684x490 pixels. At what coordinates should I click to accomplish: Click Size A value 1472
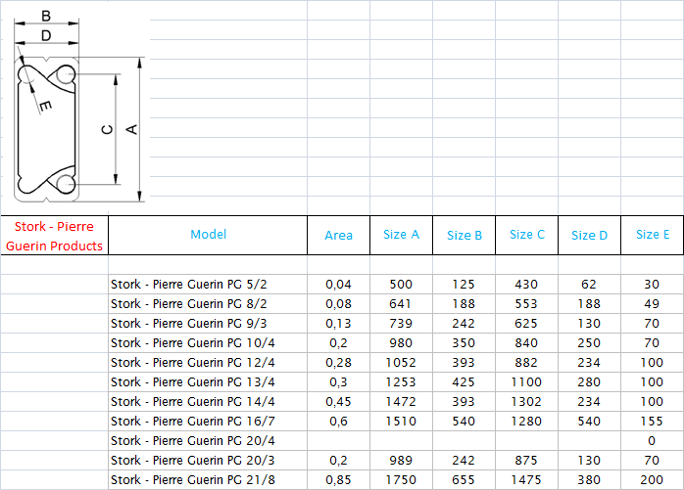(x=401, y=401)
